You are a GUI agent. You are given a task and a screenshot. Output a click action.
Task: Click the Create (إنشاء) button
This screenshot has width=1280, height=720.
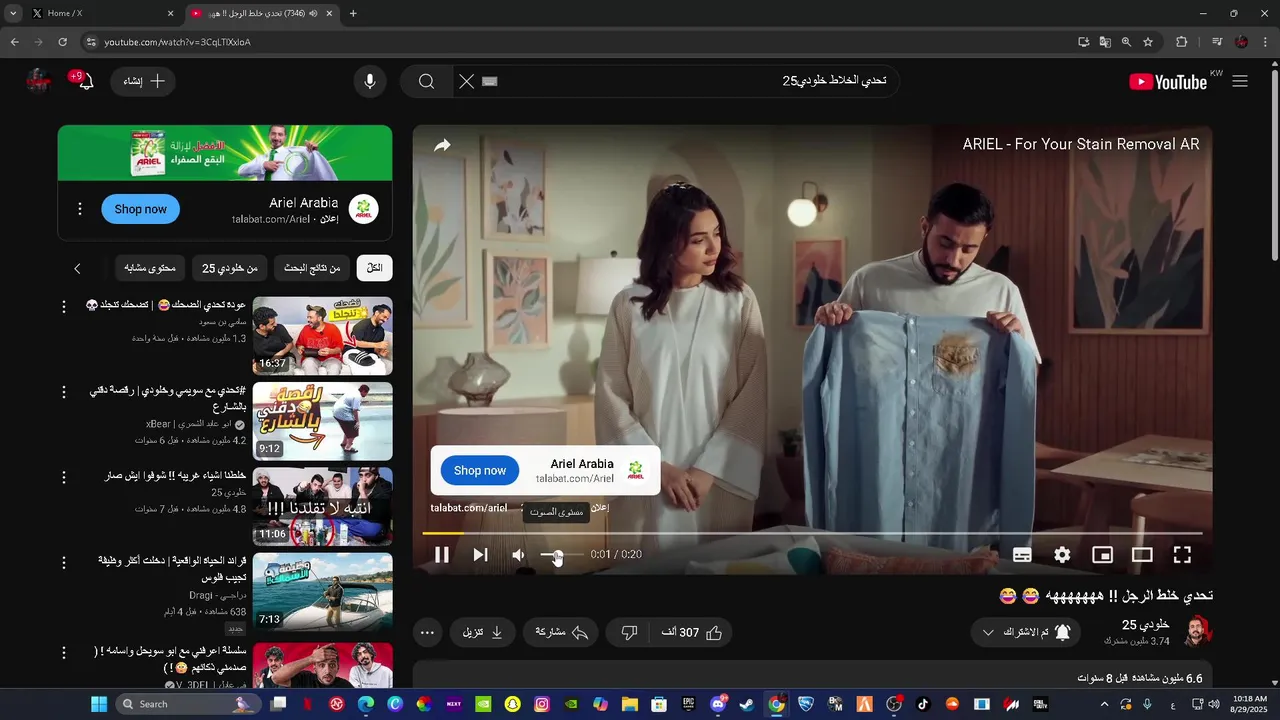coord(144,82)
